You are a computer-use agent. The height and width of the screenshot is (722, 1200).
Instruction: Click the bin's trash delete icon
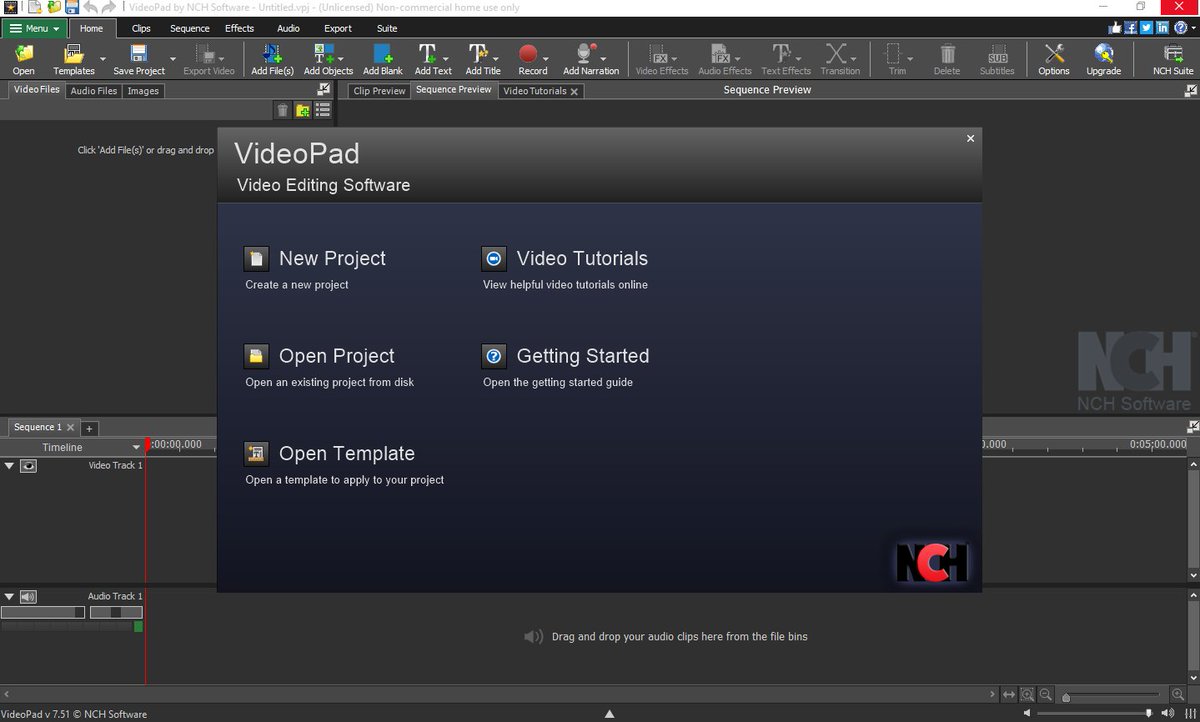click(283, 110)
